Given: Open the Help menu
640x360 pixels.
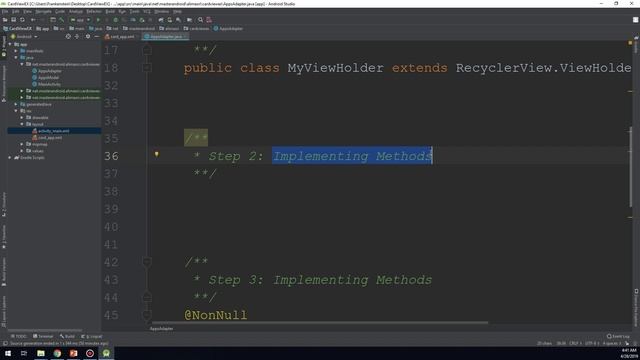Looking at the screenshot, I should pyautogui.click(x=177, y=11).
